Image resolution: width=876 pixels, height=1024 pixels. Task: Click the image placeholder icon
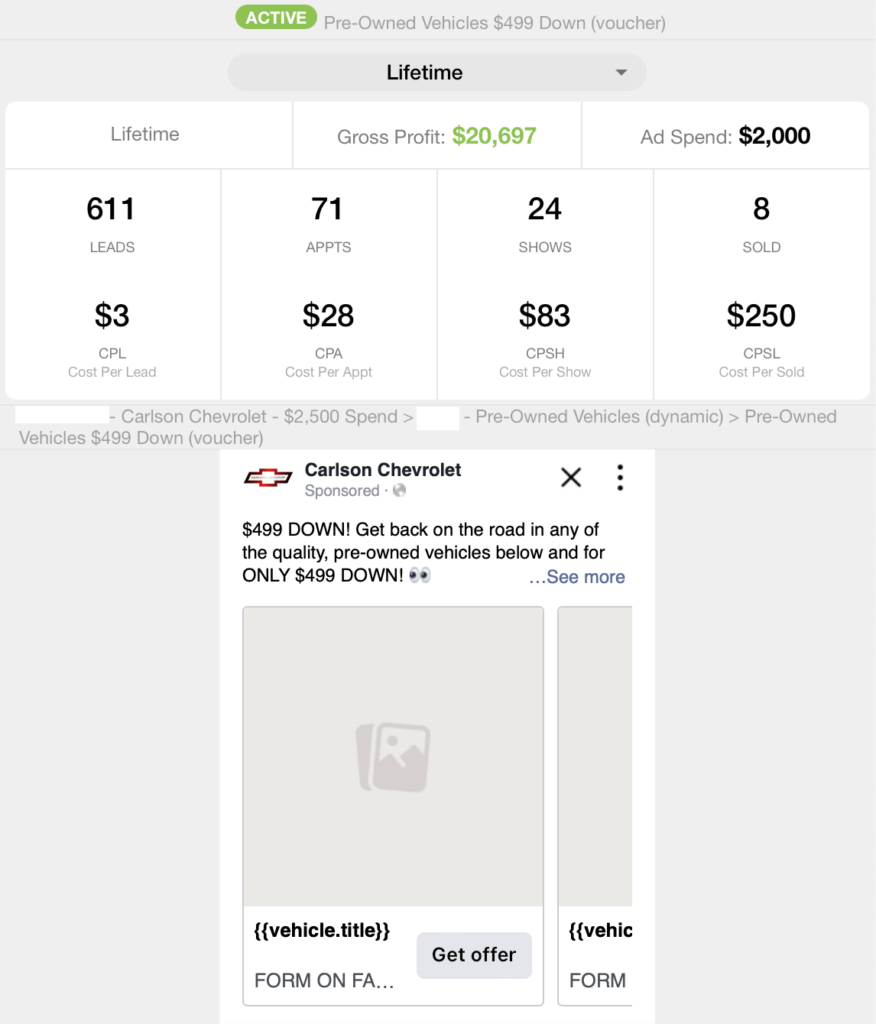coord(393,756)
